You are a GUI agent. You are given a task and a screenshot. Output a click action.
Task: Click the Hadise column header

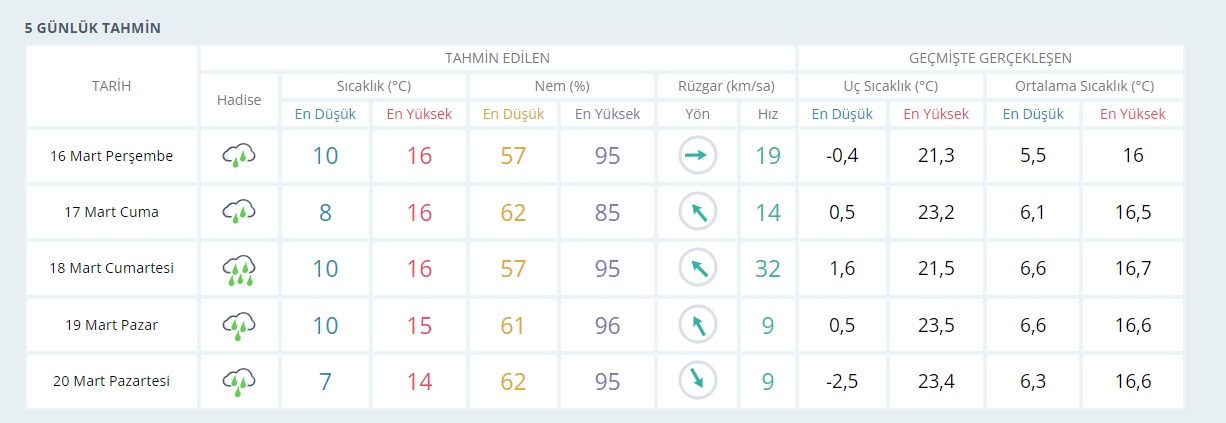click(239, 100)
